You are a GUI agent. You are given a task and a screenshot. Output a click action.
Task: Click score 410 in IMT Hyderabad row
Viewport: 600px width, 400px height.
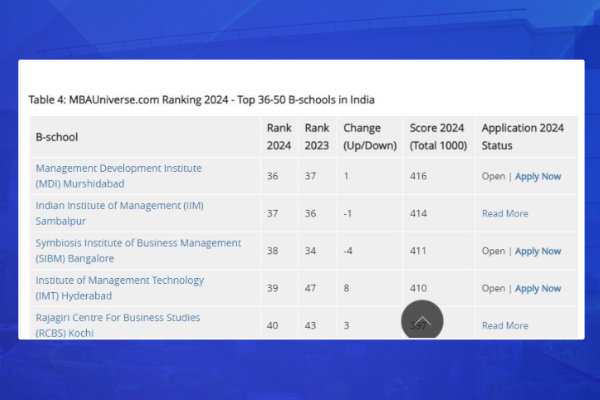tap(418, 288)
